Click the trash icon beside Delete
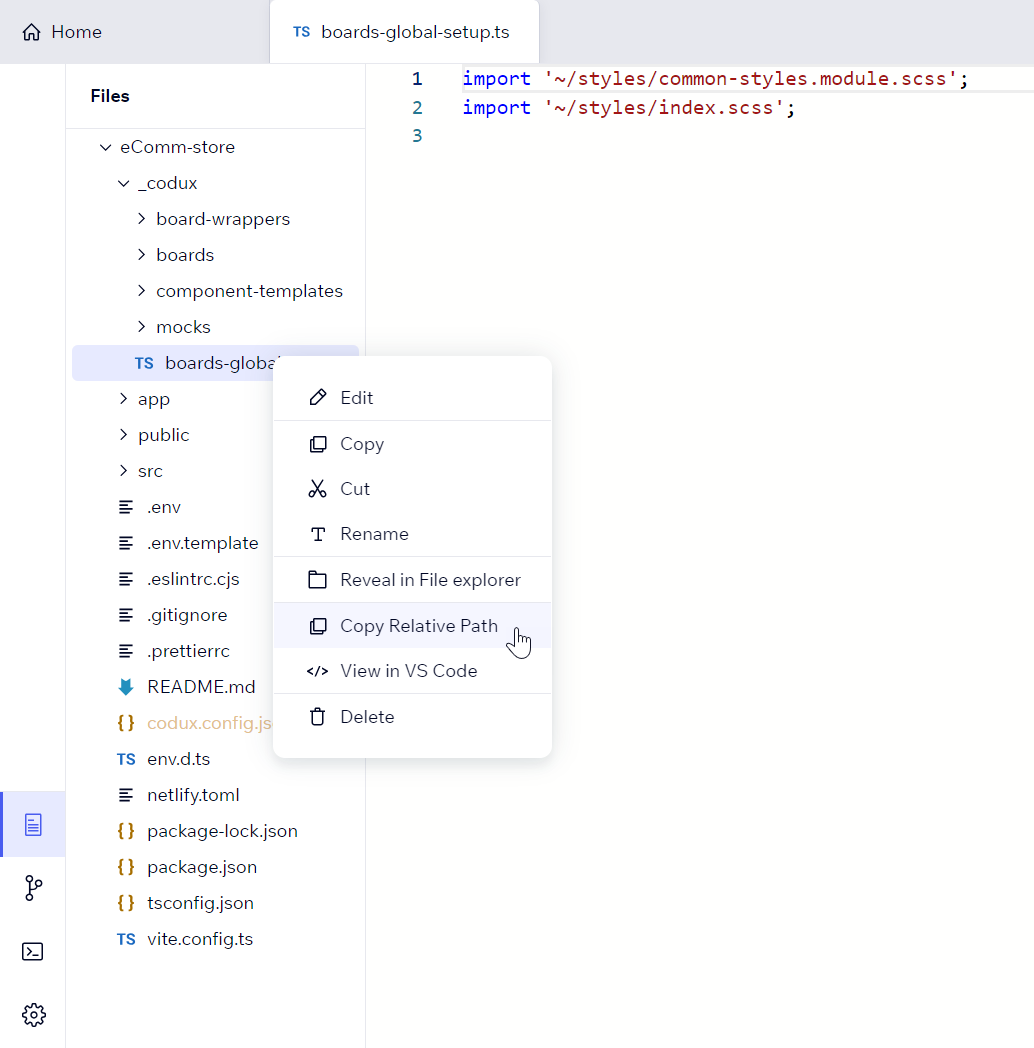1034x1048 pixels. [x=317, y=716]
